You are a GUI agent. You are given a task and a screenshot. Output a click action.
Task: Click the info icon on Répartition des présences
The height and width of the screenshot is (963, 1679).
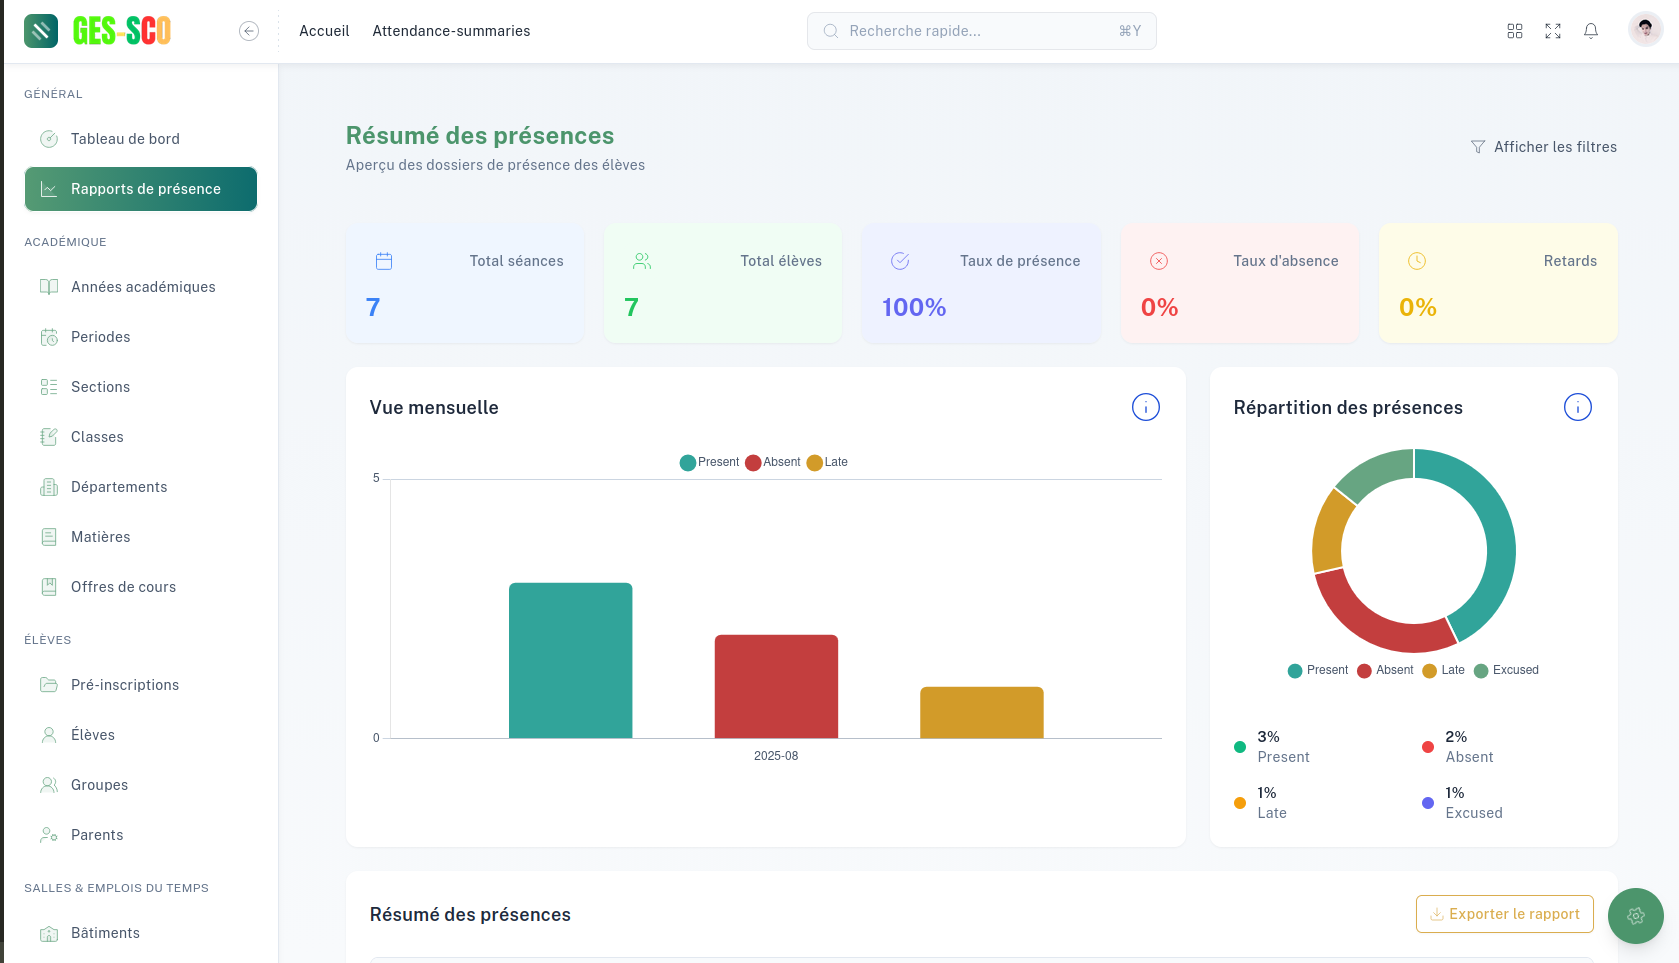point(1577,407)
